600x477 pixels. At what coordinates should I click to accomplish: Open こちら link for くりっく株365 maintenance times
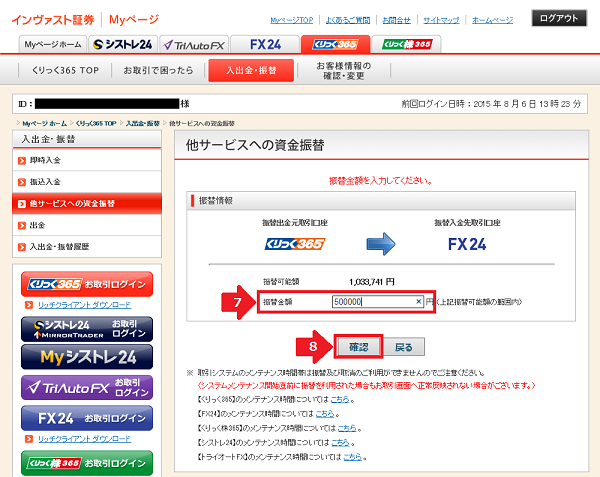pos(347,428)
